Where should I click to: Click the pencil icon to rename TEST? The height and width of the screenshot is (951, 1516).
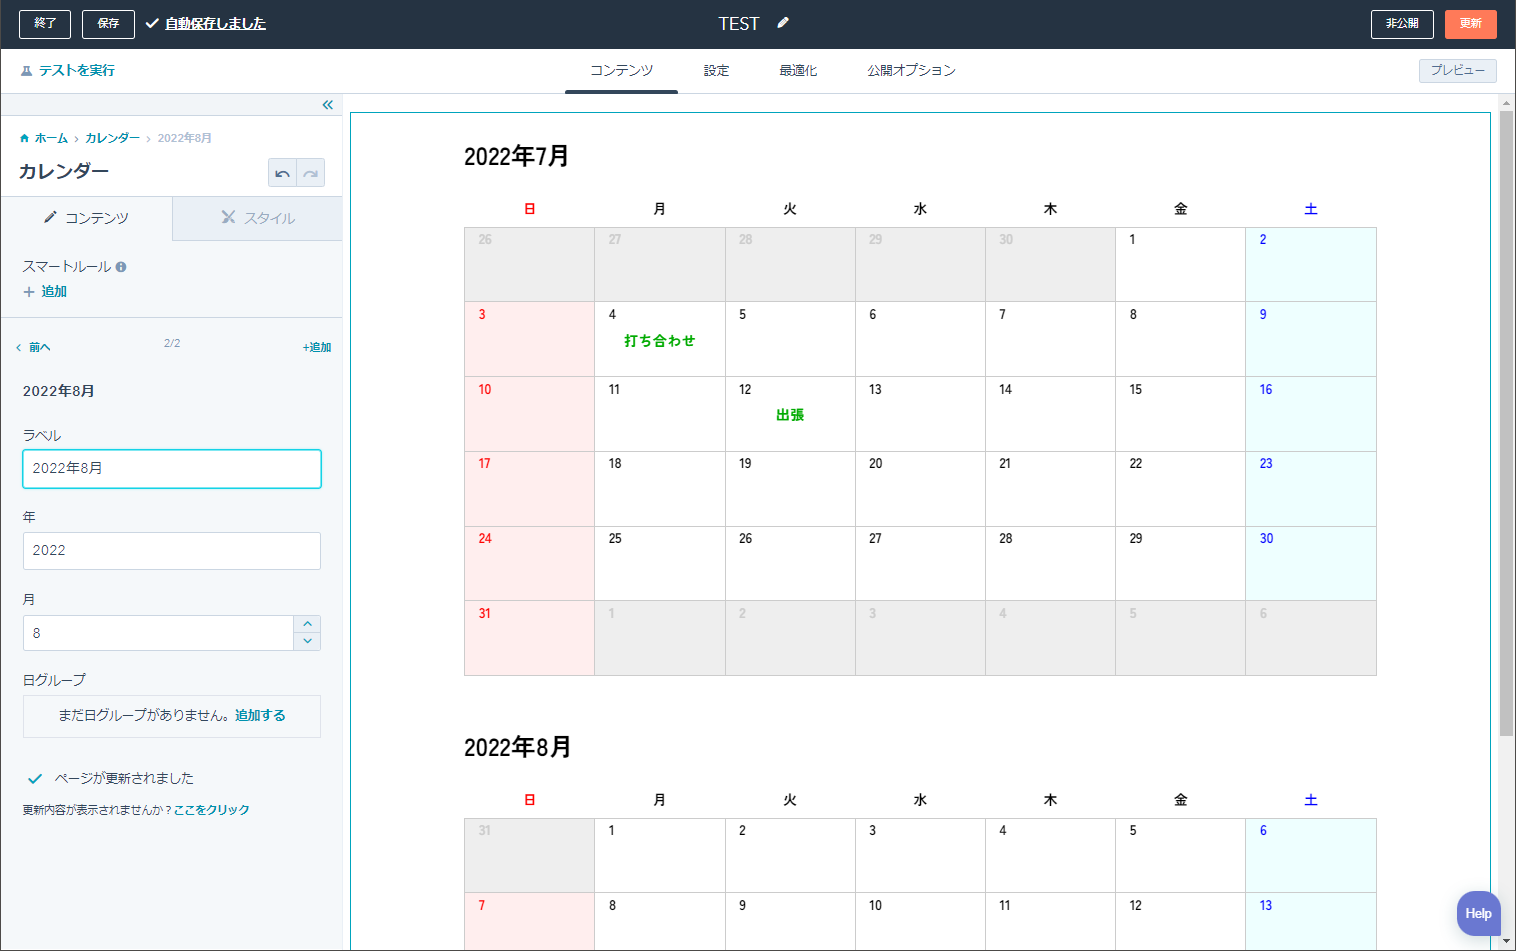[783, 23]
